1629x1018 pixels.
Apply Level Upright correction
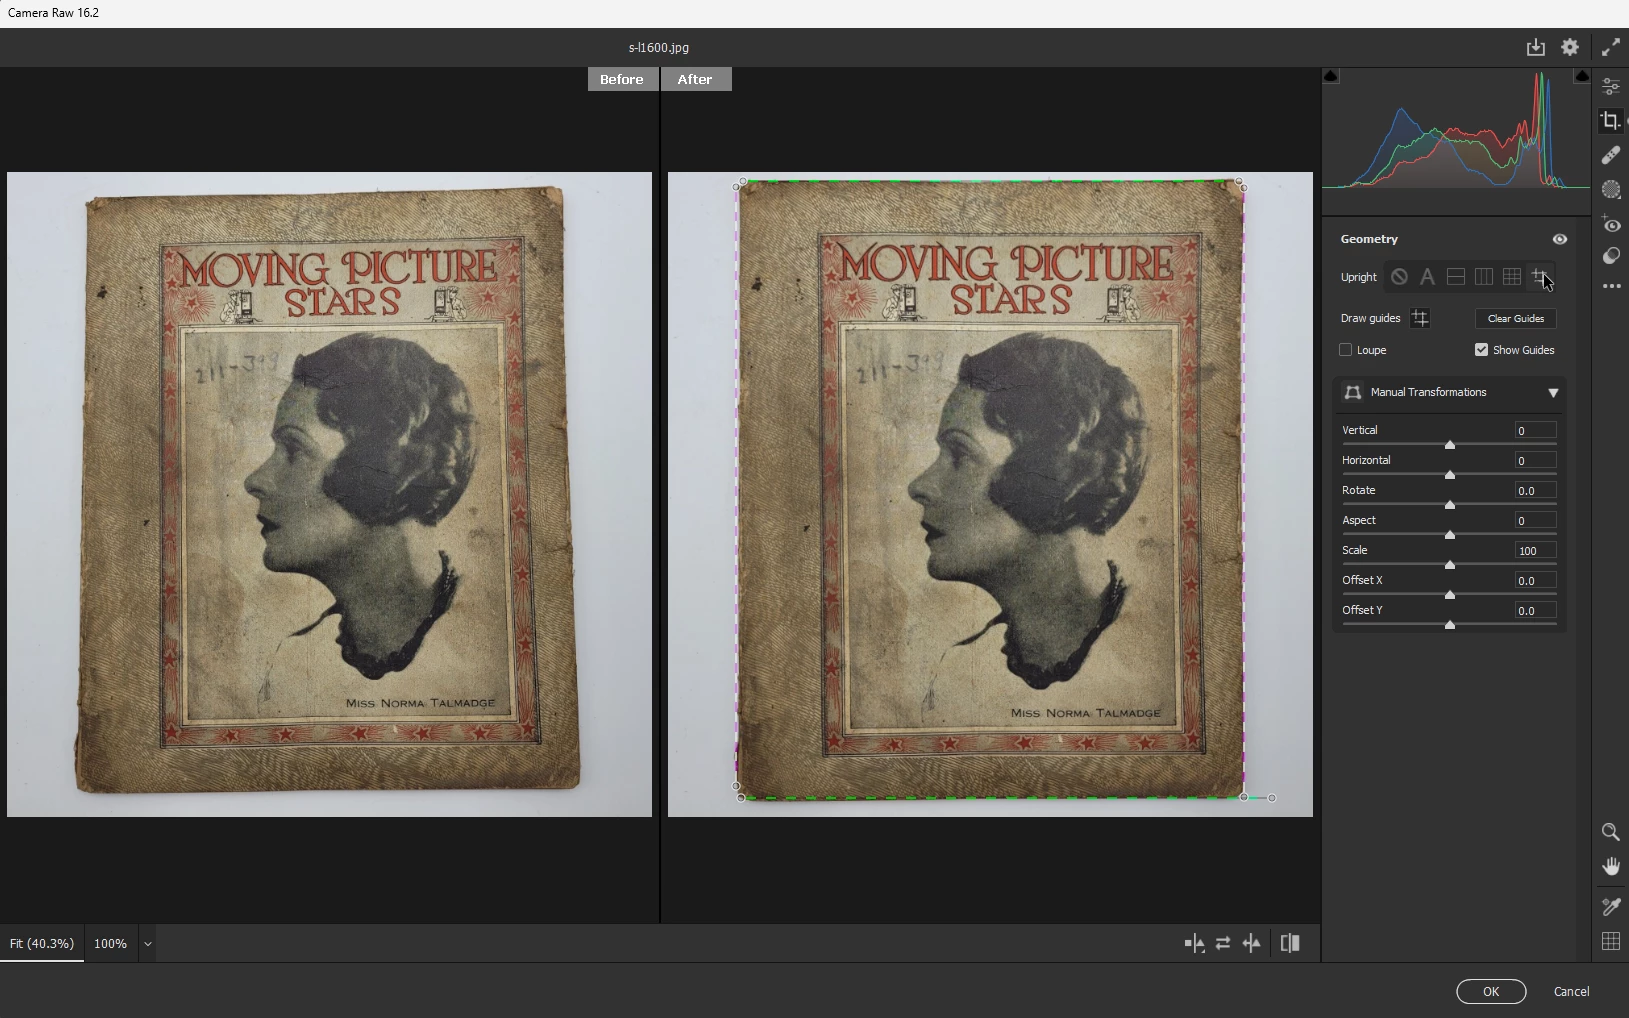point(1456,277)
